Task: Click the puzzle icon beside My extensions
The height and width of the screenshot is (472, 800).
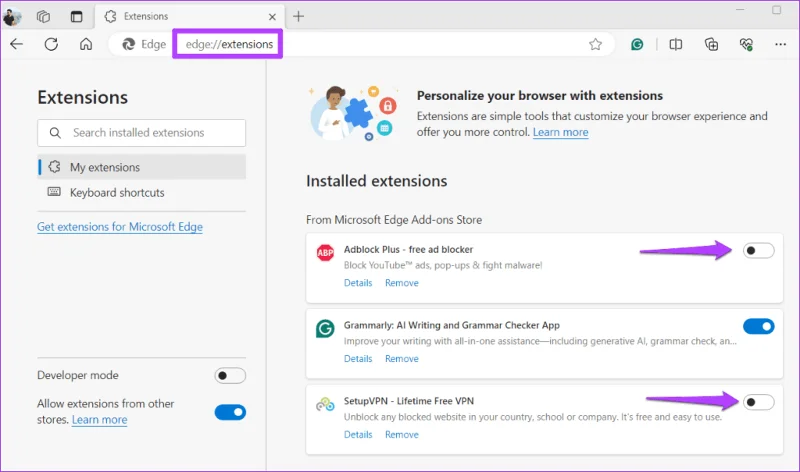Action: click(54, 167)
